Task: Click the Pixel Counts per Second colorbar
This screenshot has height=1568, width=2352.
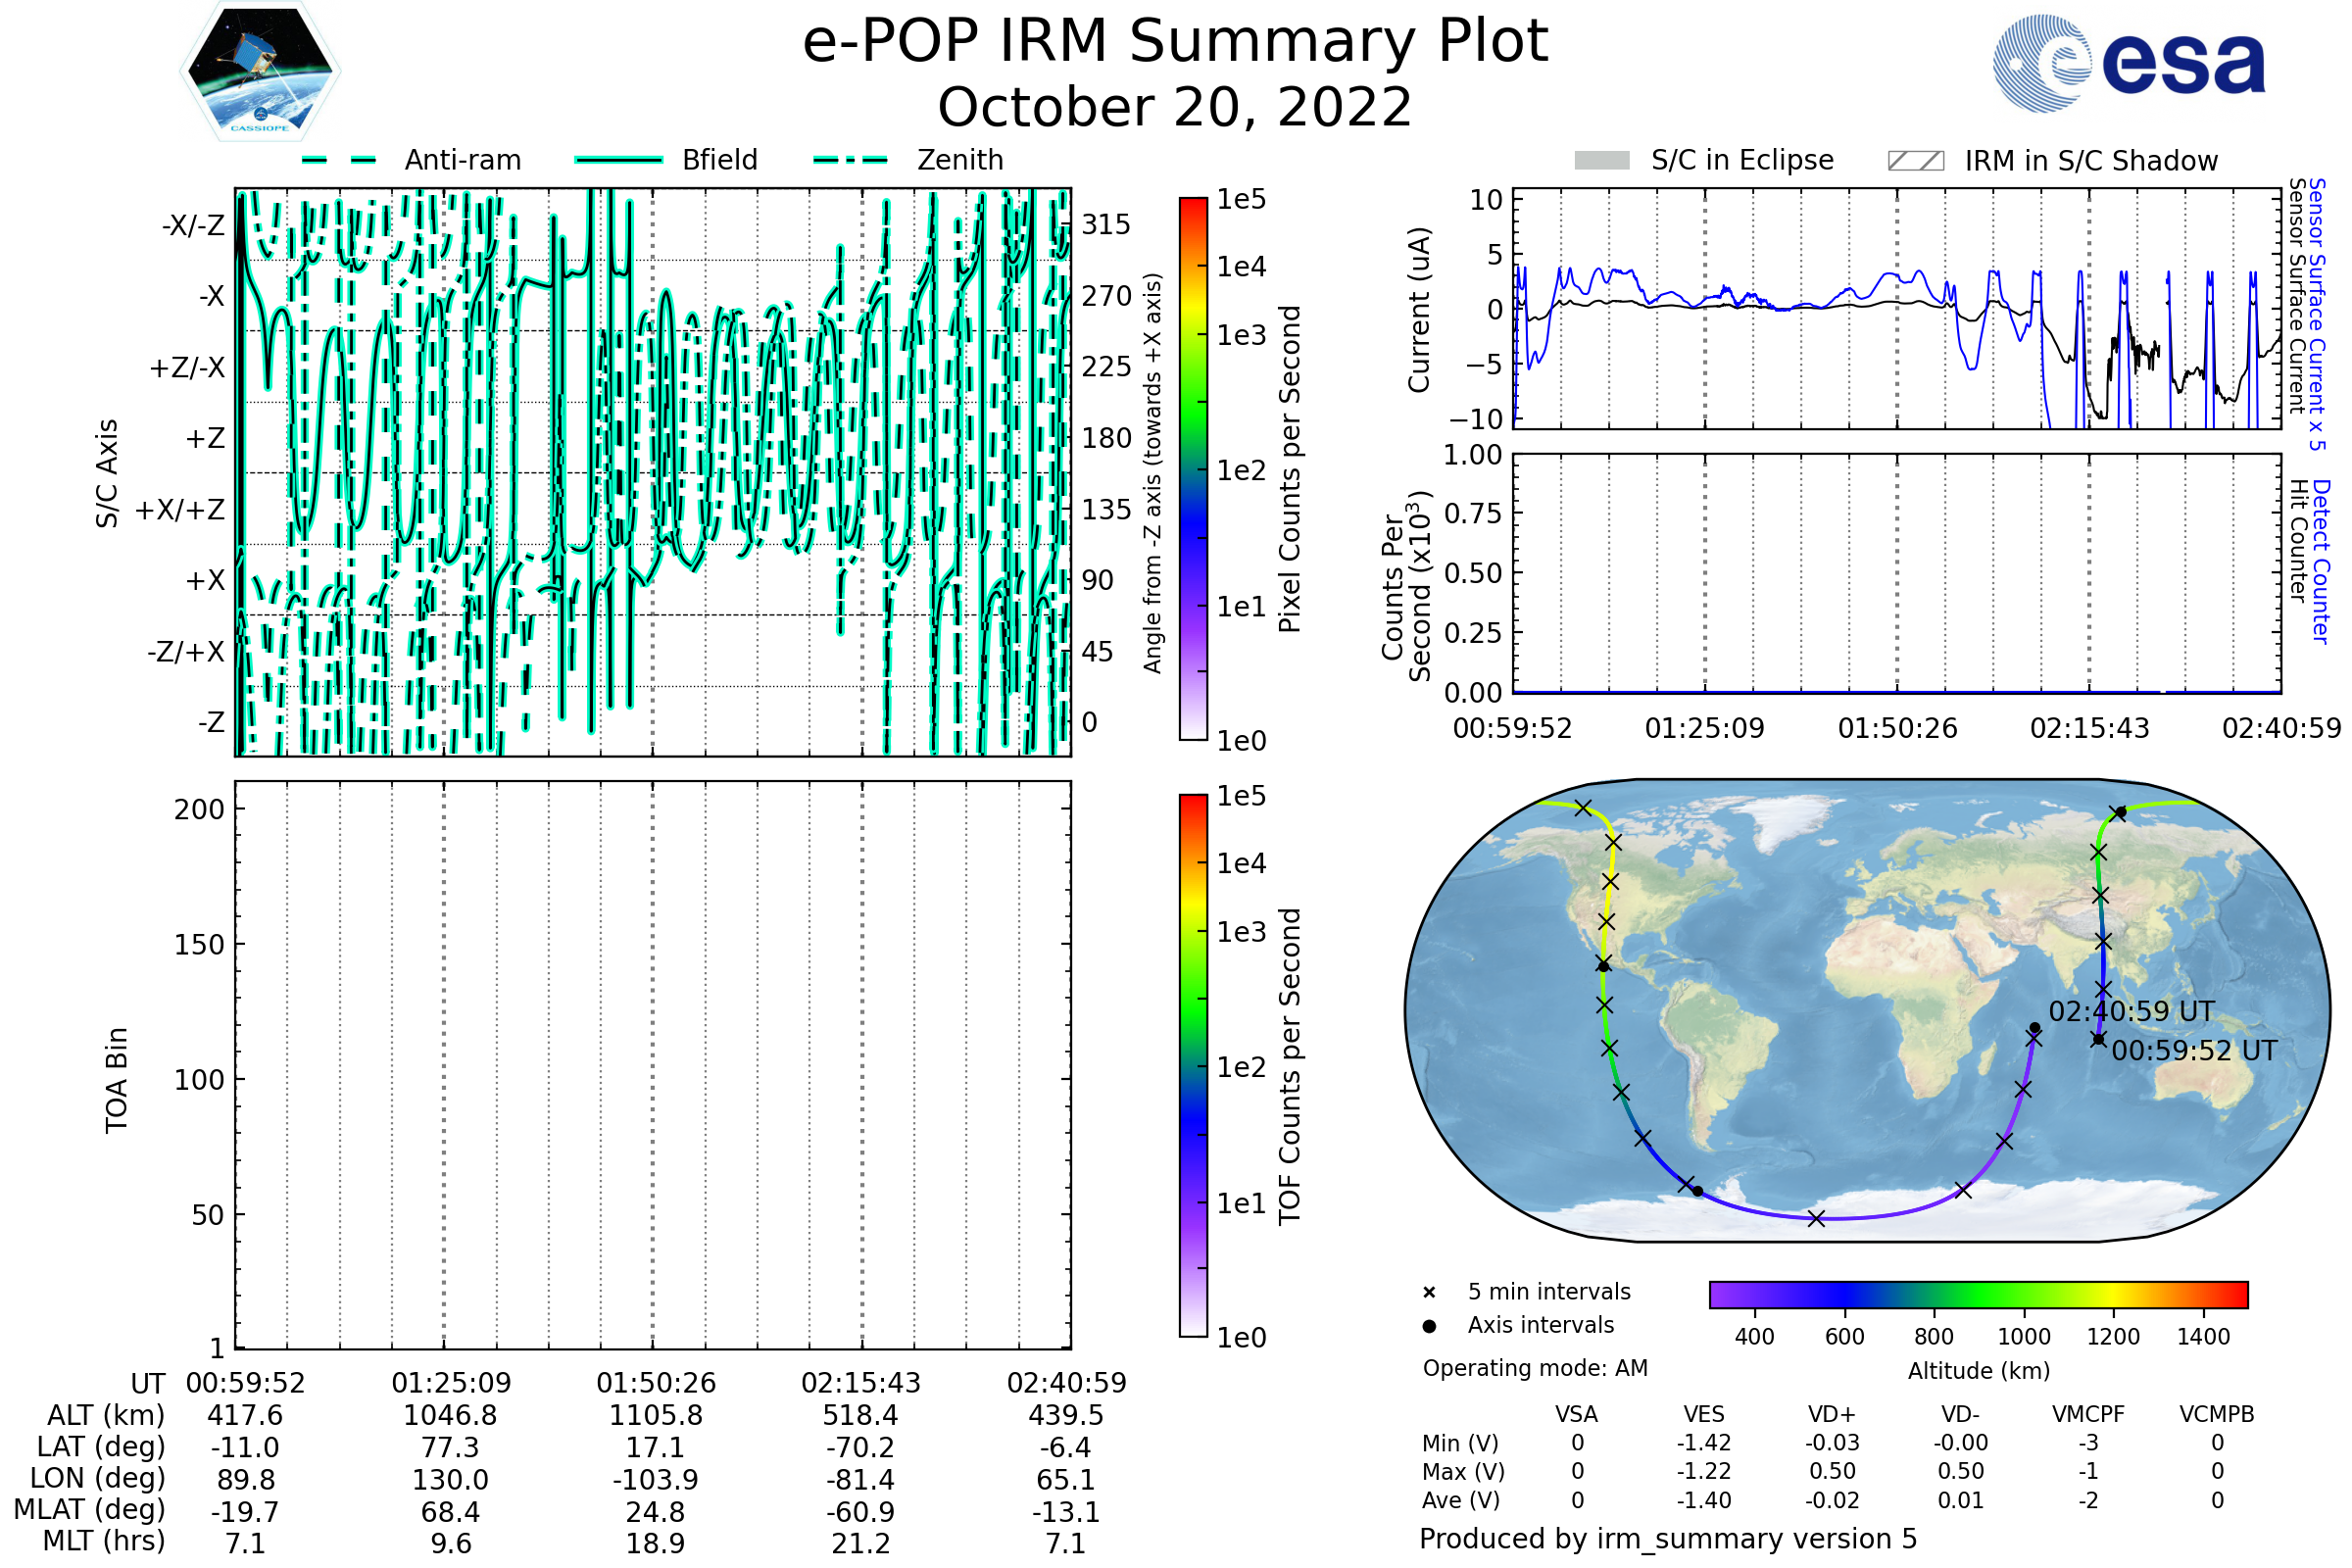Action: click(1193, 469)
